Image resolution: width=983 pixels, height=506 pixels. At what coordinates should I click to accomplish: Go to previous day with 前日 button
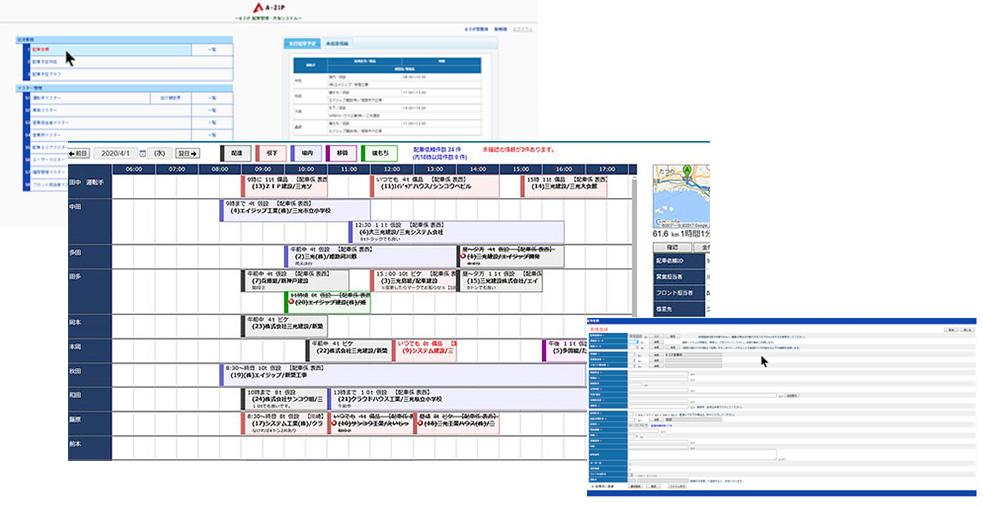click(79, 153)
